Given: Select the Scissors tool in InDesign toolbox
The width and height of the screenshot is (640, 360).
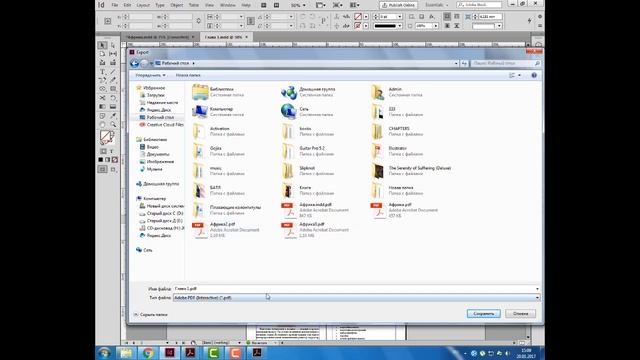Looking at the screenshot, I should (102, 98).
